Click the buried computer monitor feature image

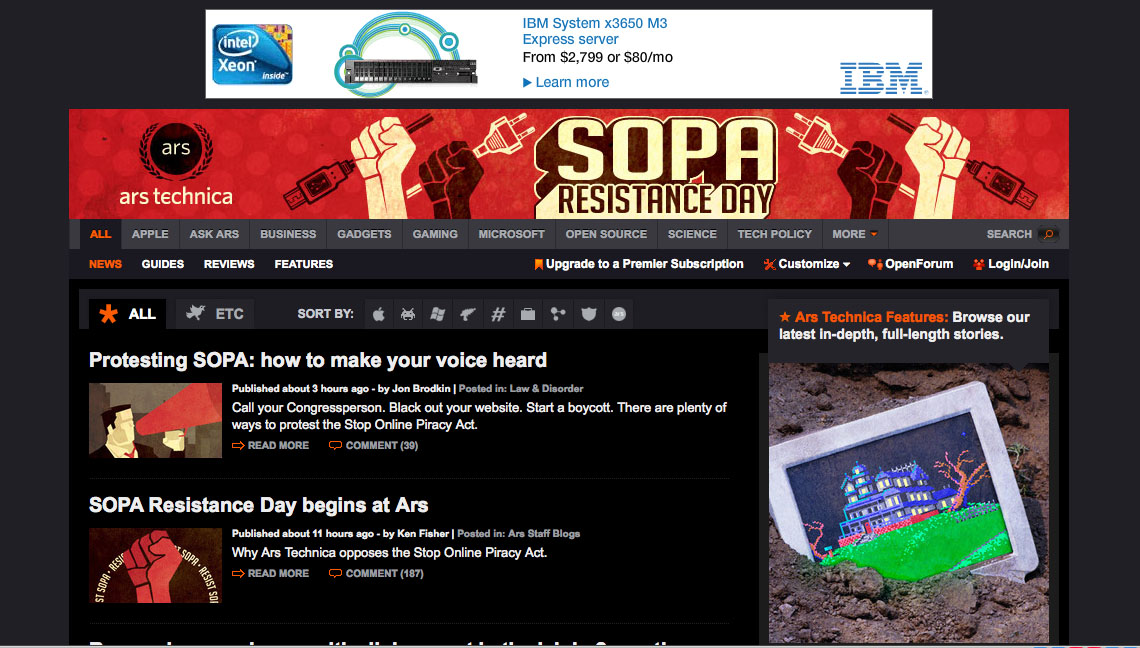pos(909,503)
